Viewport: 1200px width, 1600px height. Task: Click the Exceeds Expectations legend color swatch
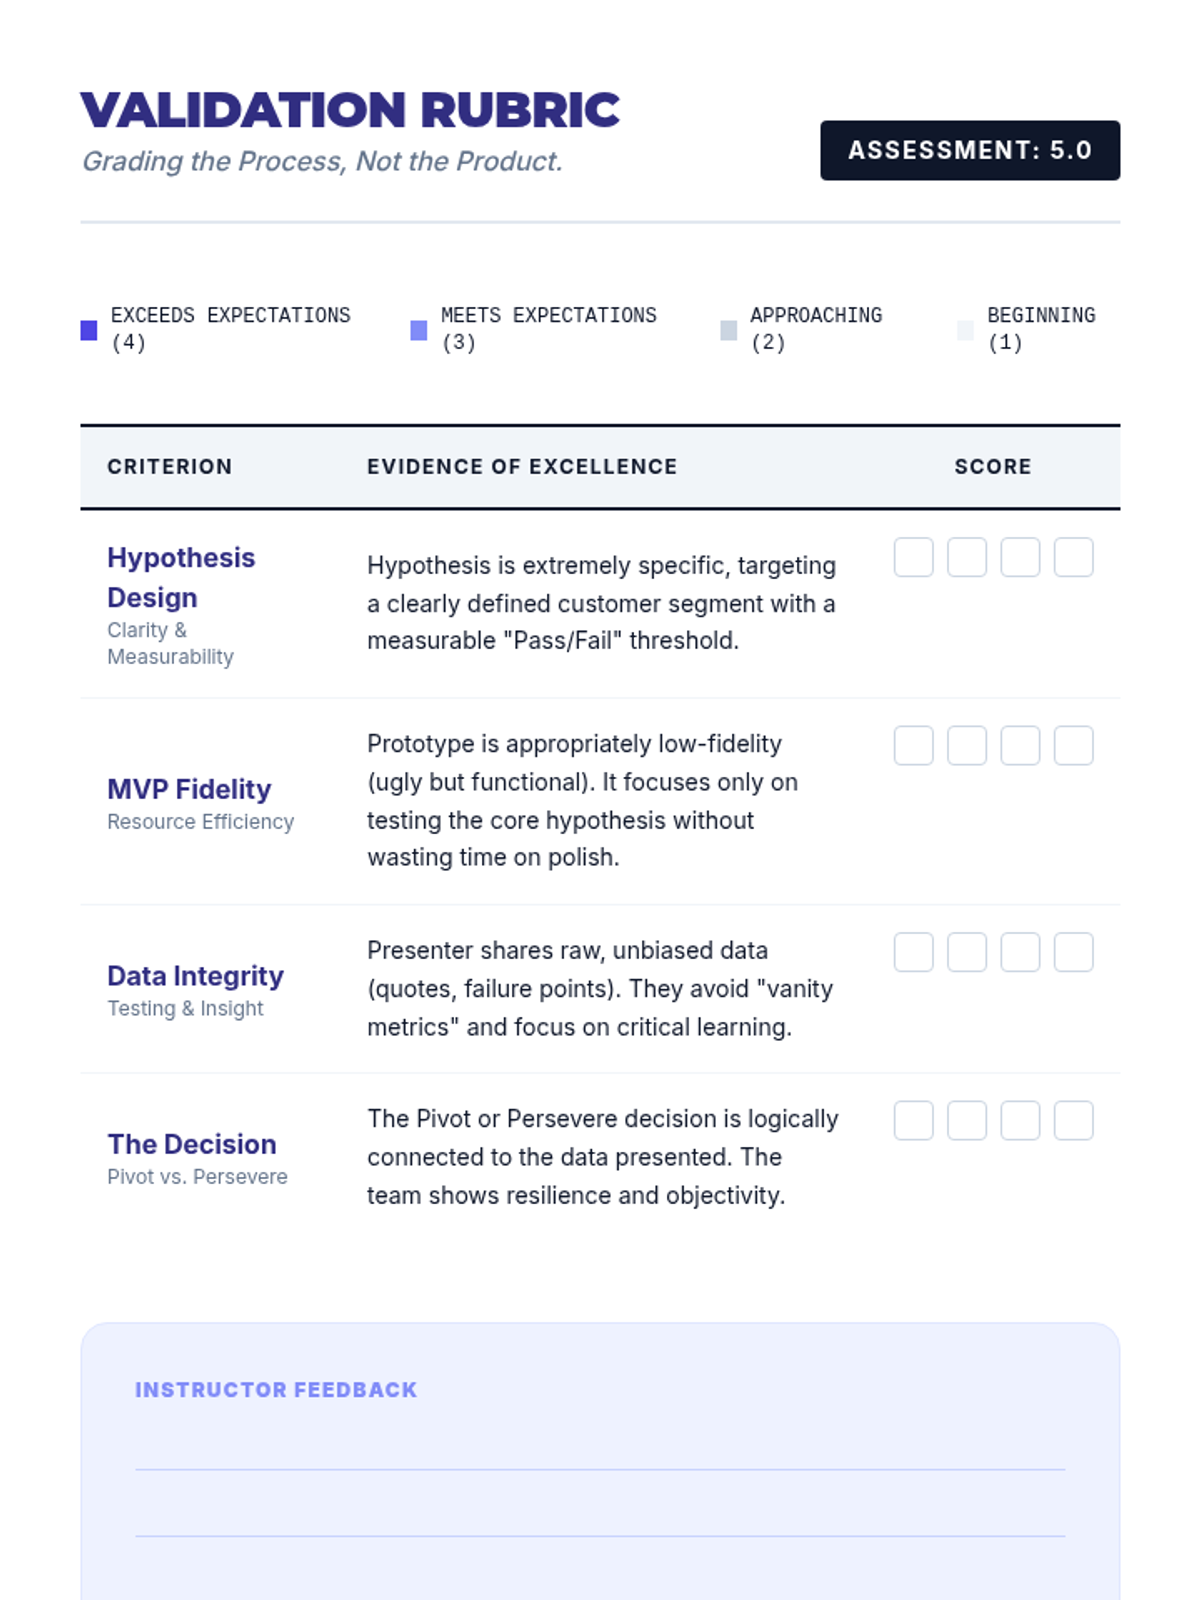[89, 330]
